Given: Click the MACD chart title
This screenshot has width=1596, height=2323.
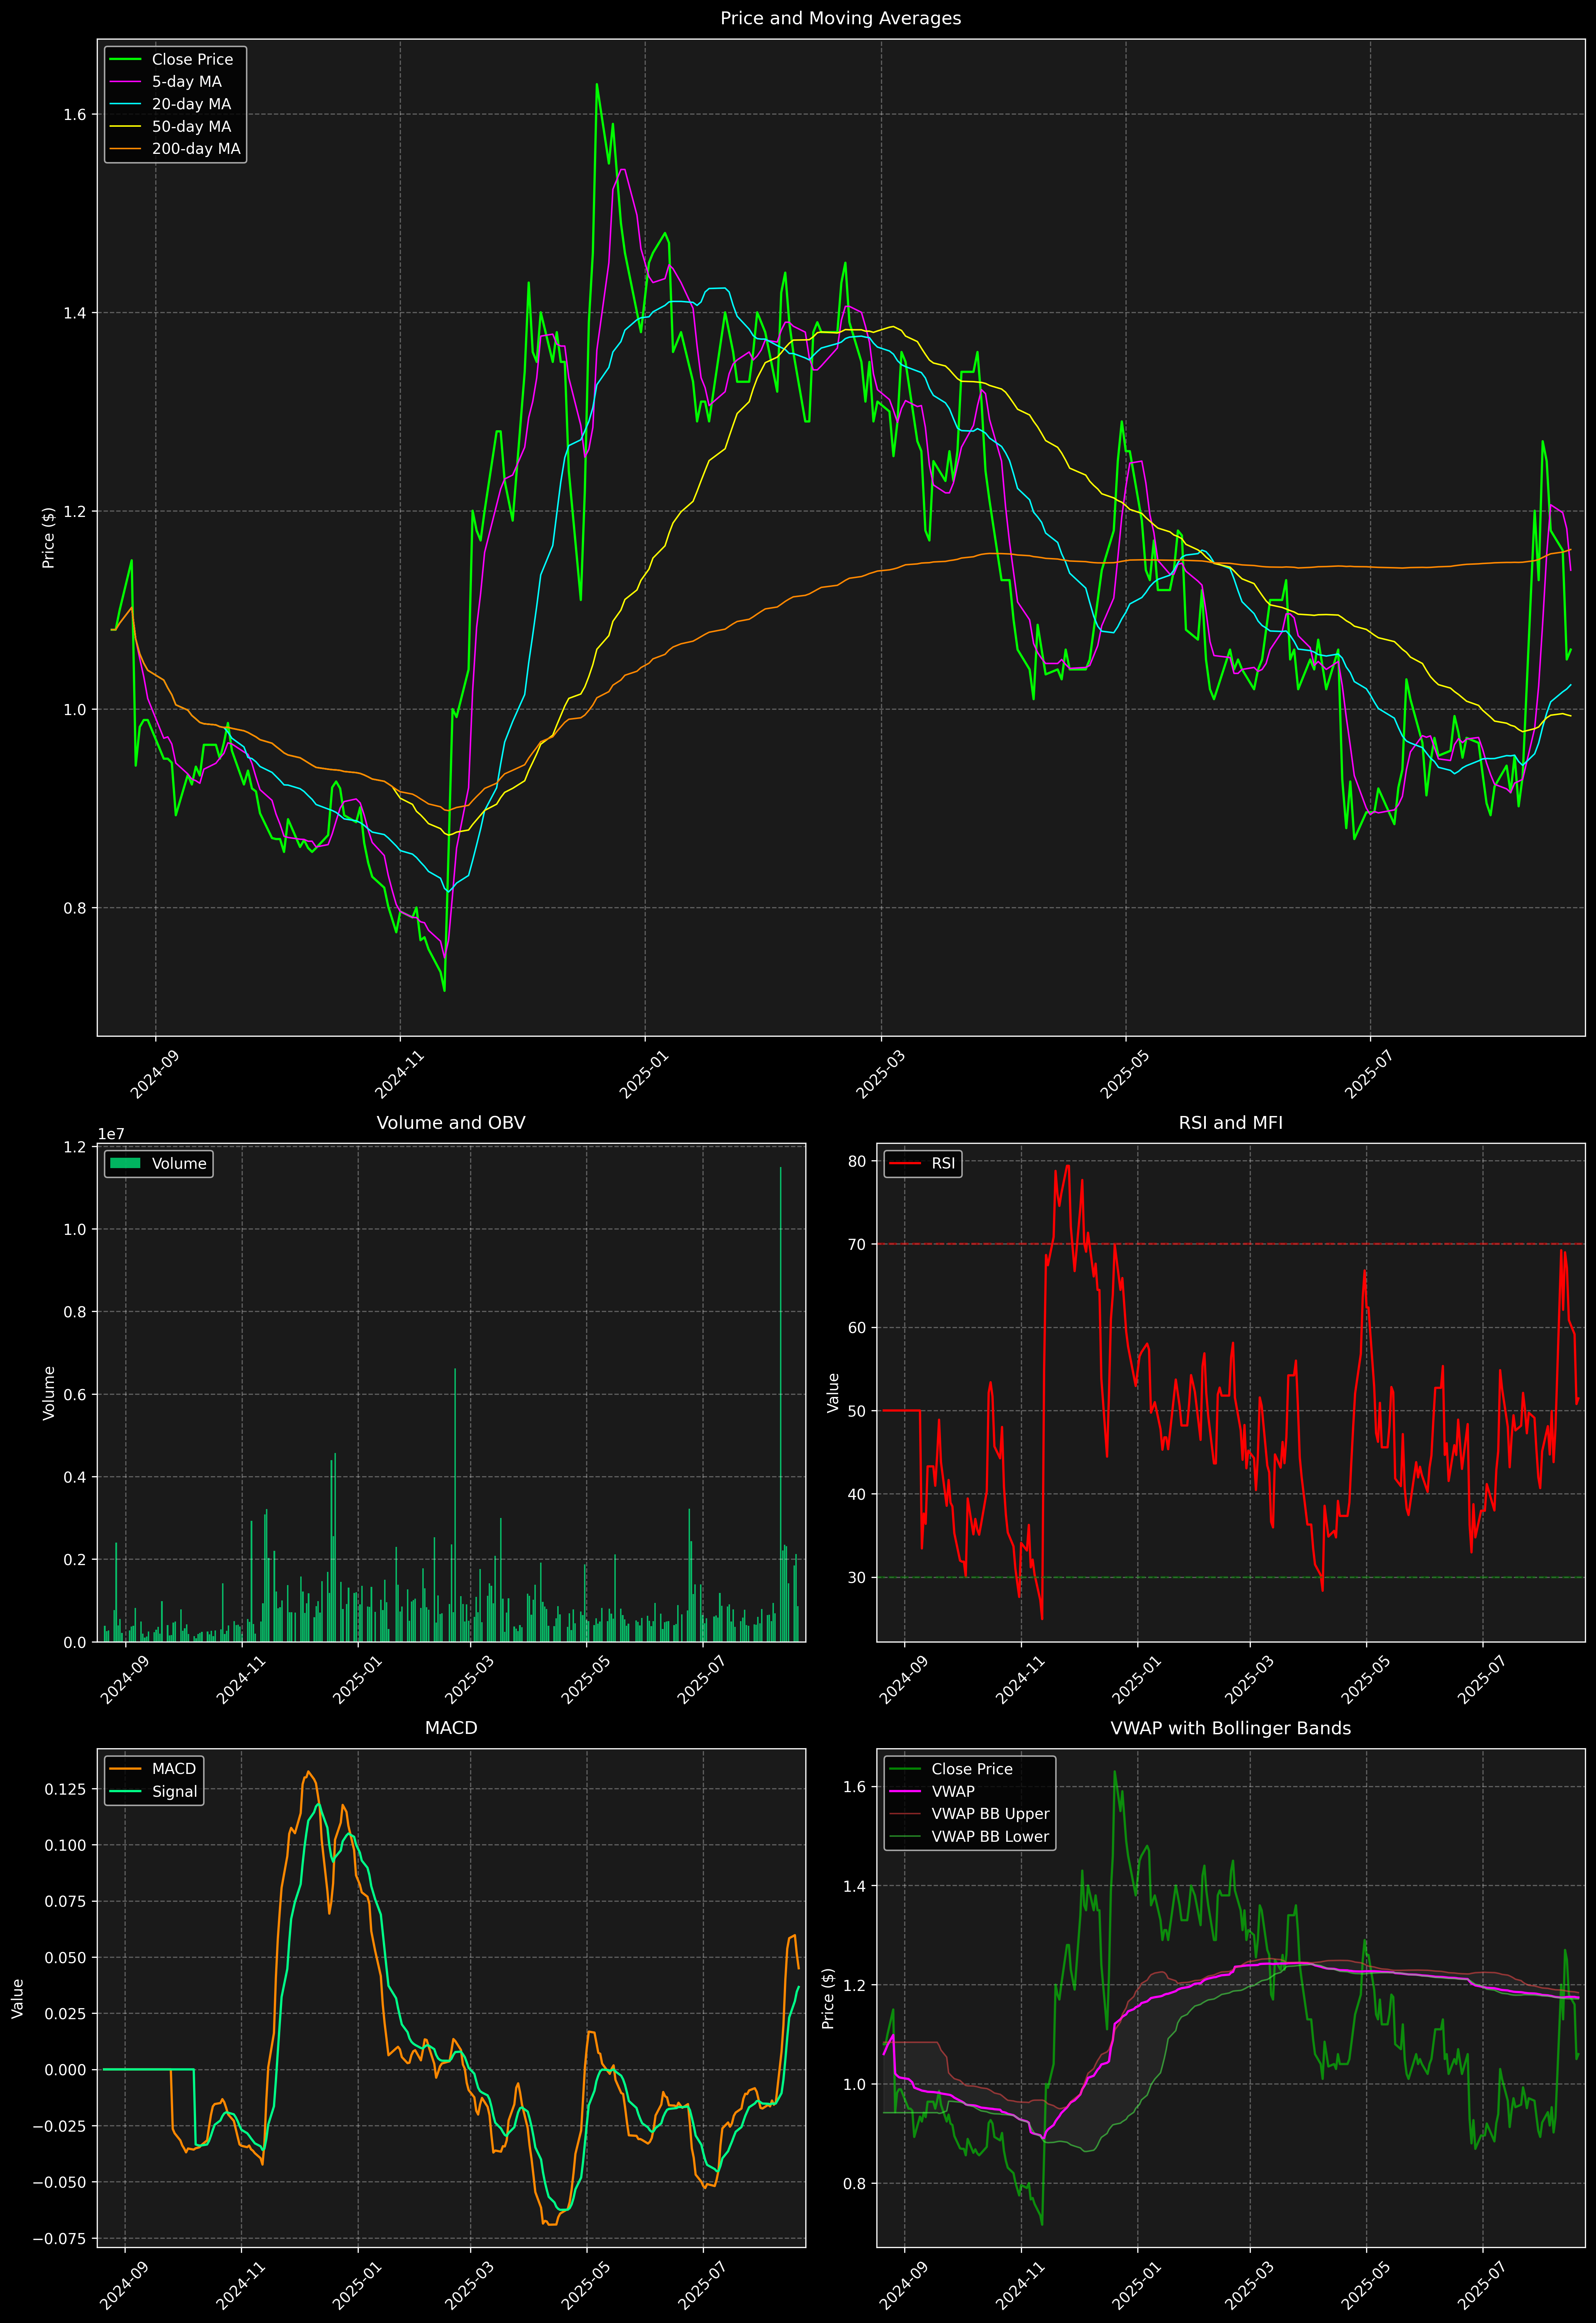Looking at the screenshot, I should (x=450, y=1728).
